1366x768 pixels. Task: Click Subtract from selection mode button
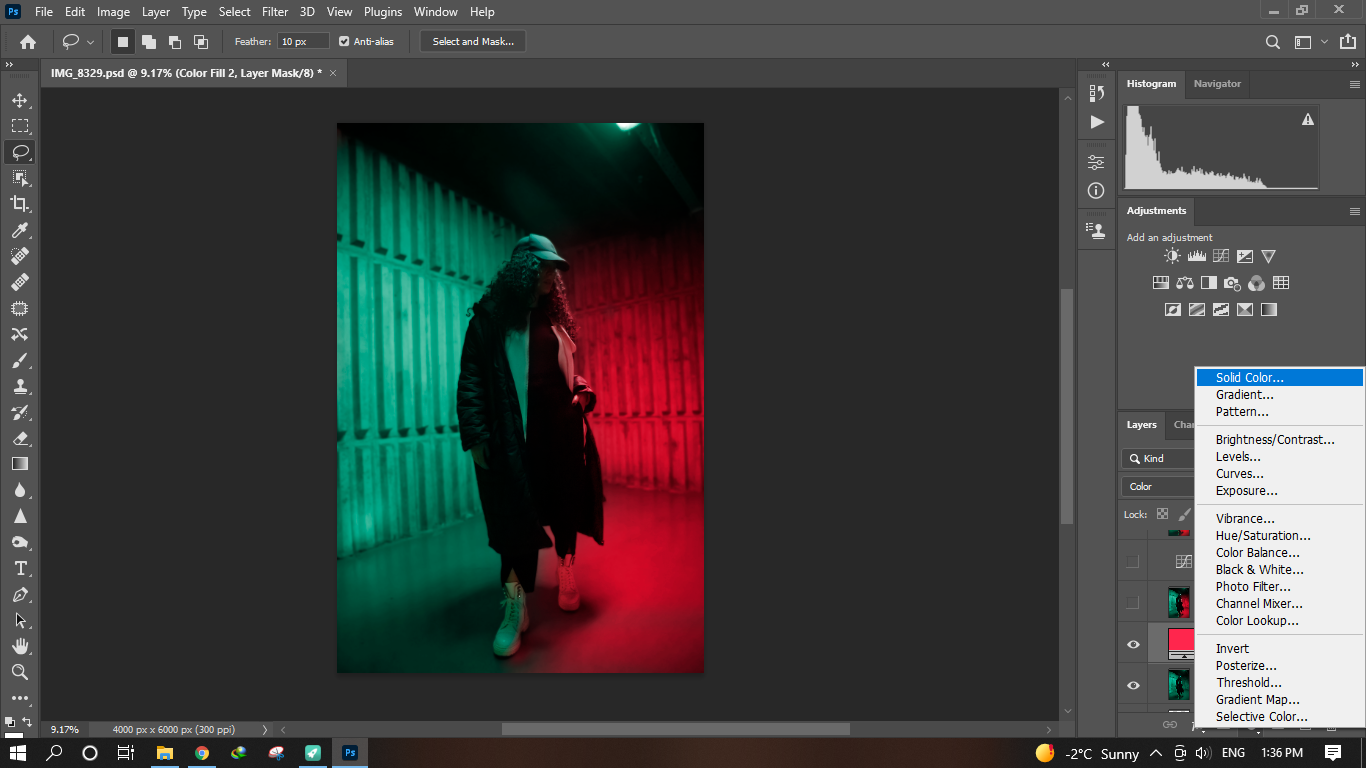click(x=175, y=42)
